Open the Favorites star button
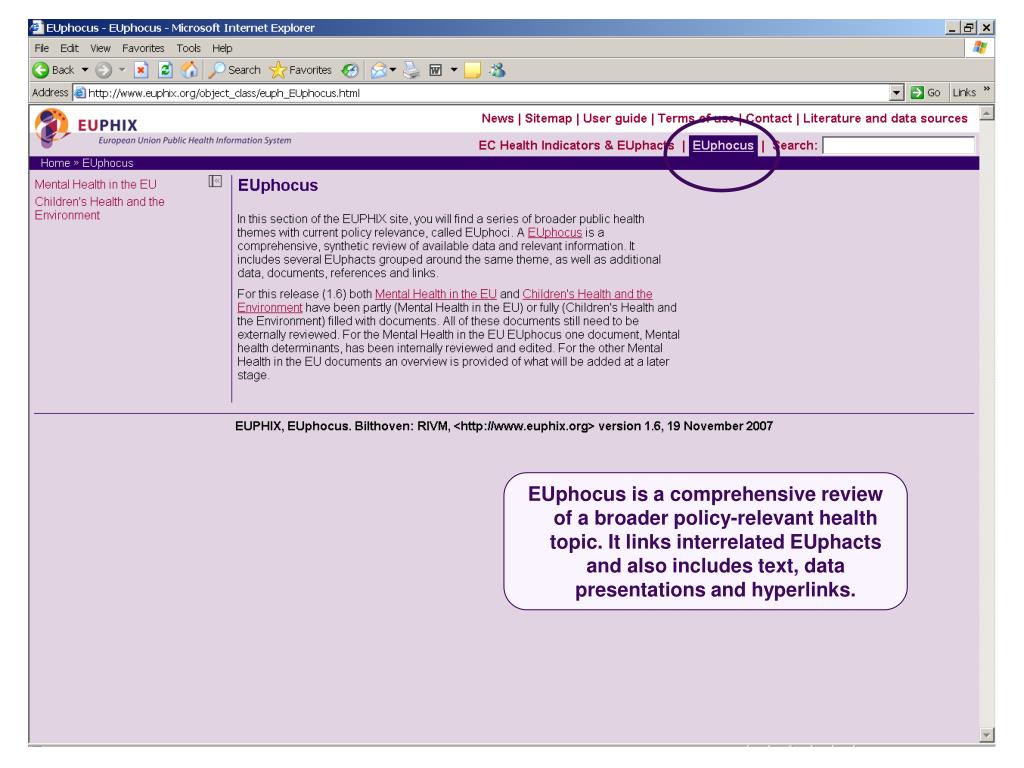The width and height of the screenshot is (1024, 768). [x=301, y=70]
